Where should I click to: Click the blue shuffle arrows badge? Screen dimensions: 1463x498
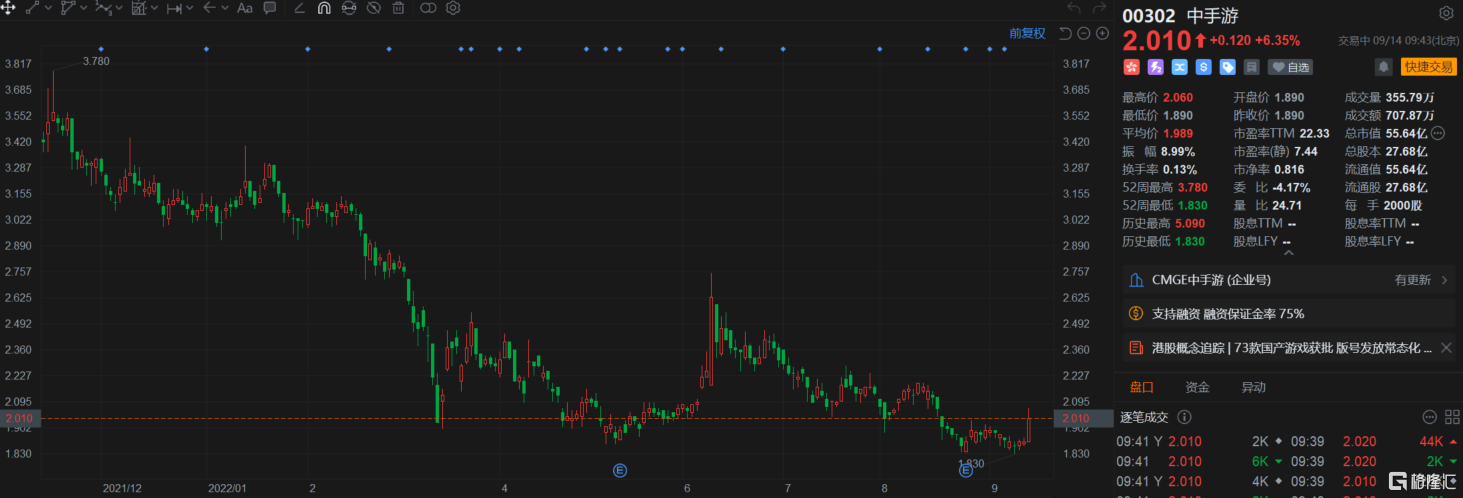1179,67
